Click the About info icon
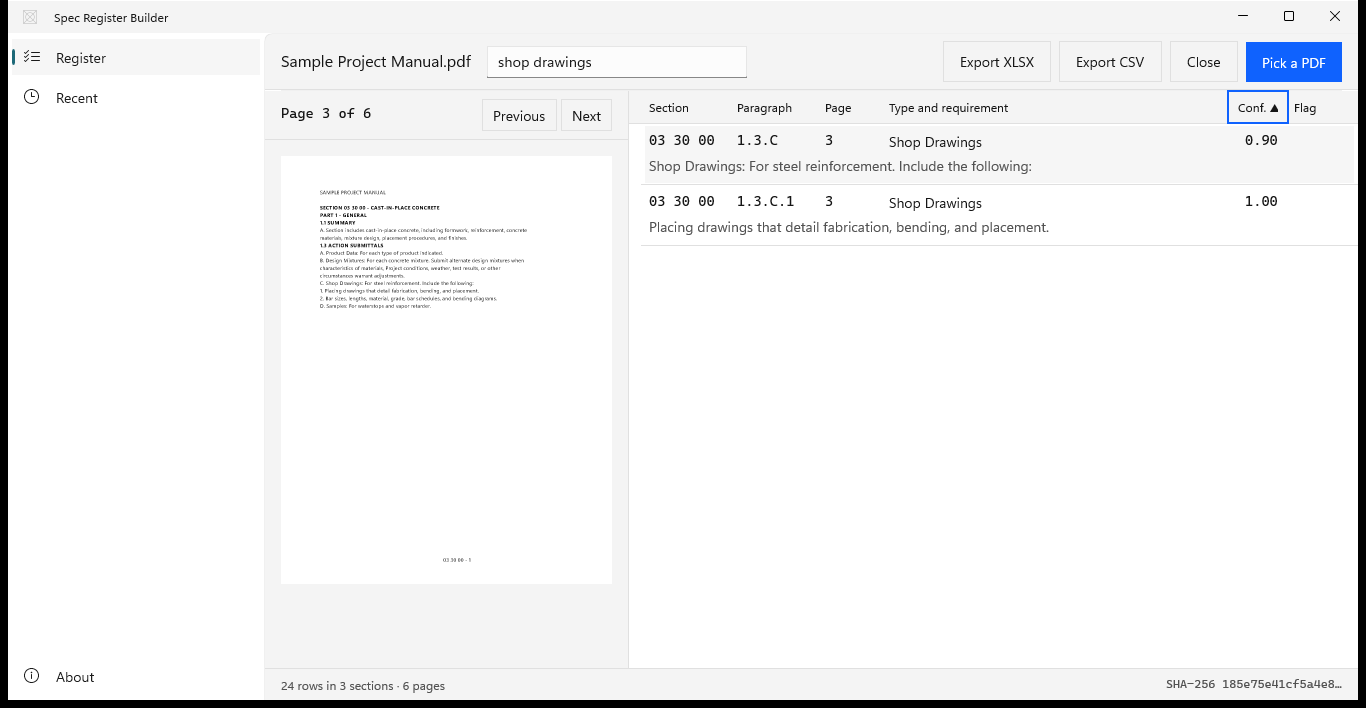1366x708 pixels. click(32, 676)
